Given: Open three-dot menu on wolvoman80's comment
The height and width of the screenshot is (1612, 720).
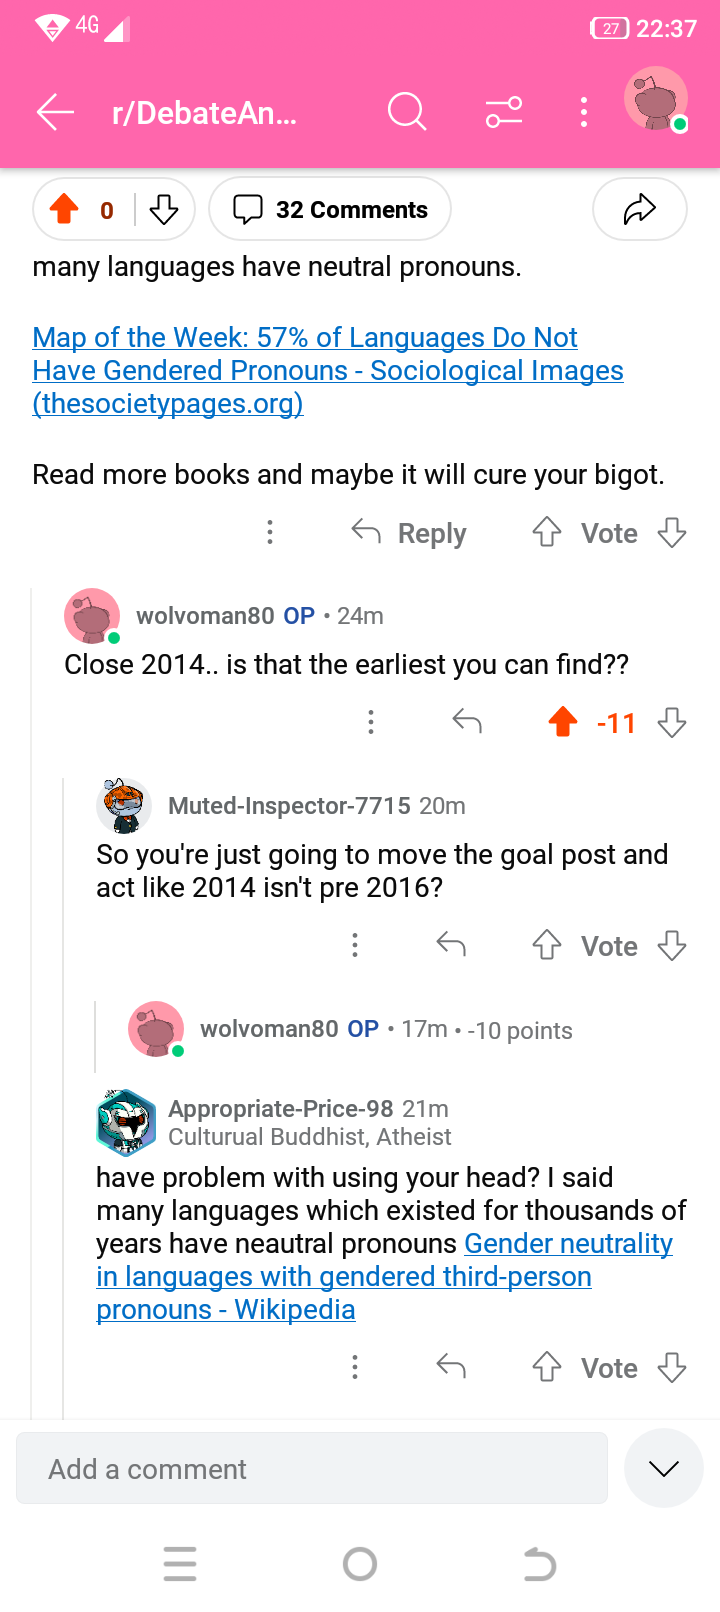Looking at the screenshot, I should point(371,722).
